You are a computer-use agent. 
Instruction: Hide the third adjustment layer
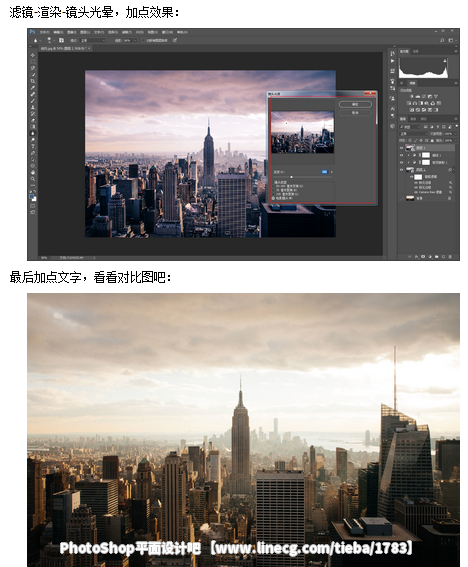pyautogui.click(x=401, y=162)
